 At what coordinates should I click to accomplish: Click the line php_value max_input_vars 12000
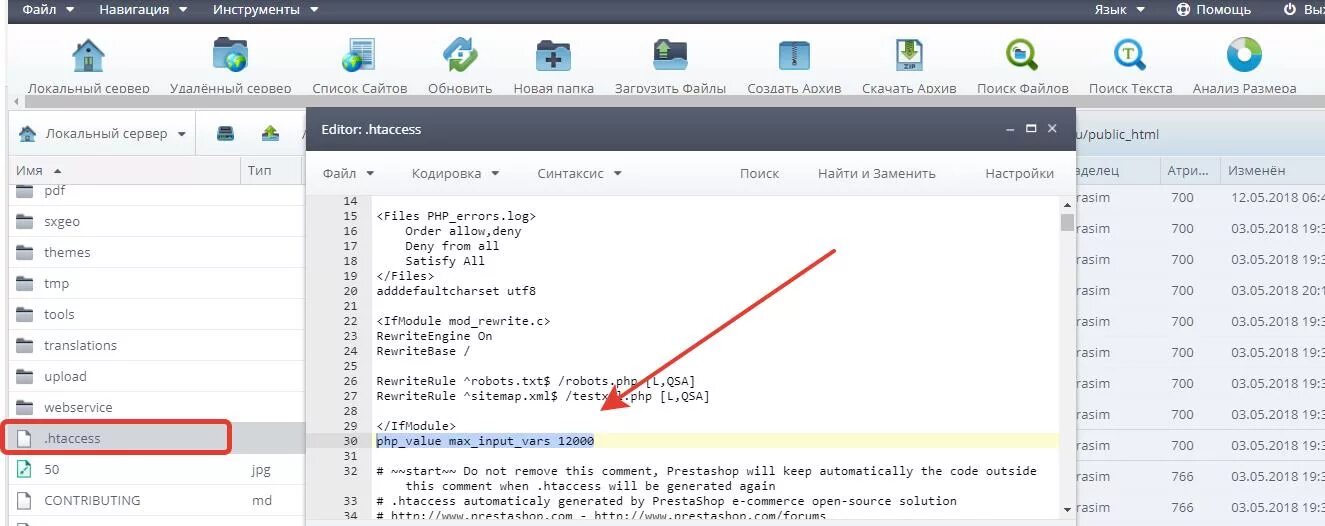pyautogui.click(x=485, y=441)
